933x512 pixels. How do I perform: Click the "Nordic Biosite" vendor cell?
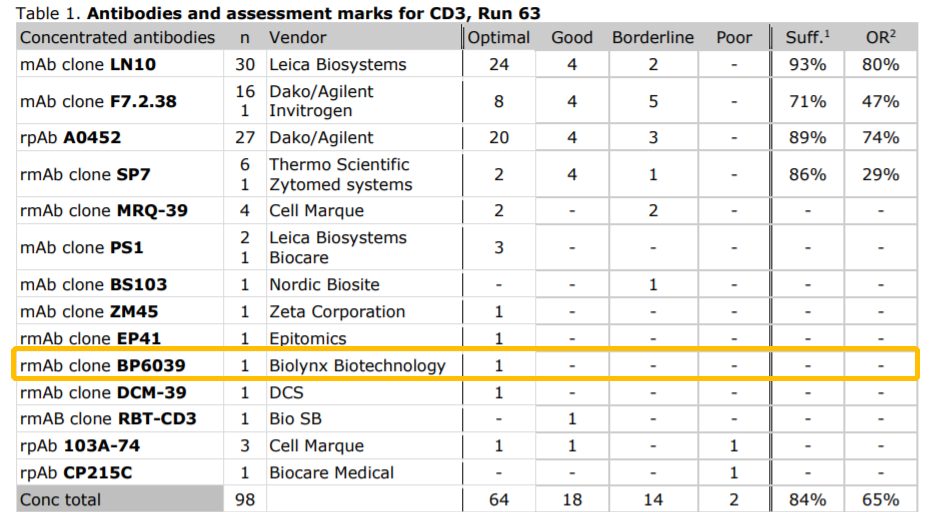324,285
